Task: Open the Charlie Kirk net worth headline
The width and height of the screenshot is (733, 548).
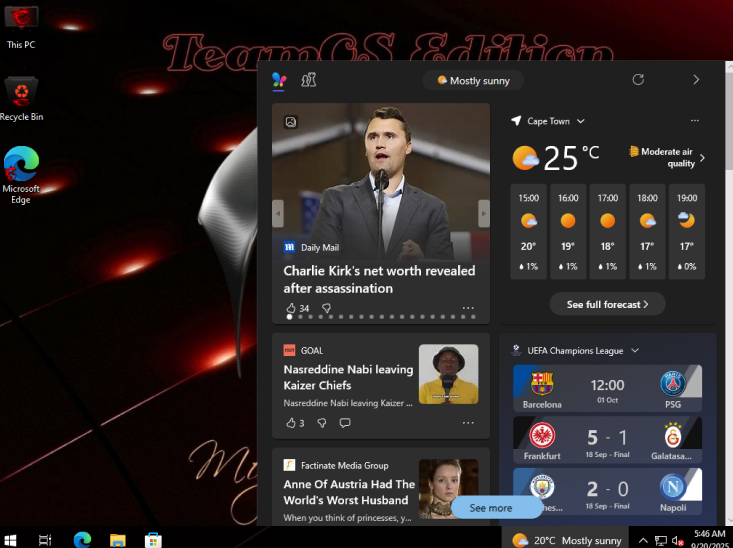Action: tap(379, 280)
